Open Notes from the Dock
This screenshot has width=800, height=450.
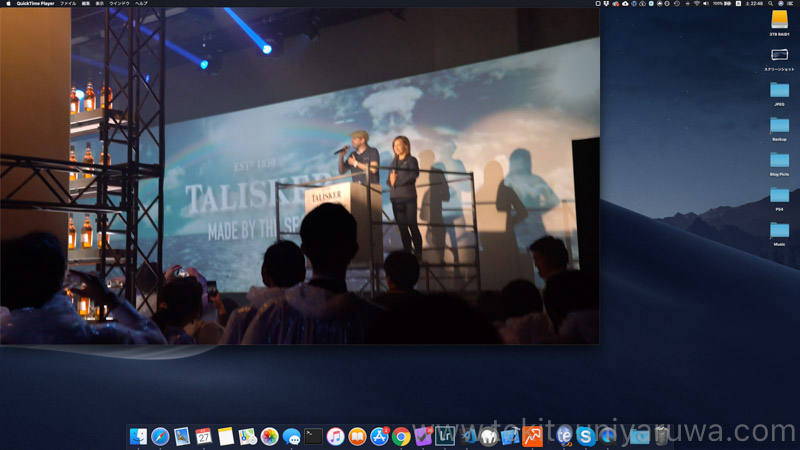226,436
